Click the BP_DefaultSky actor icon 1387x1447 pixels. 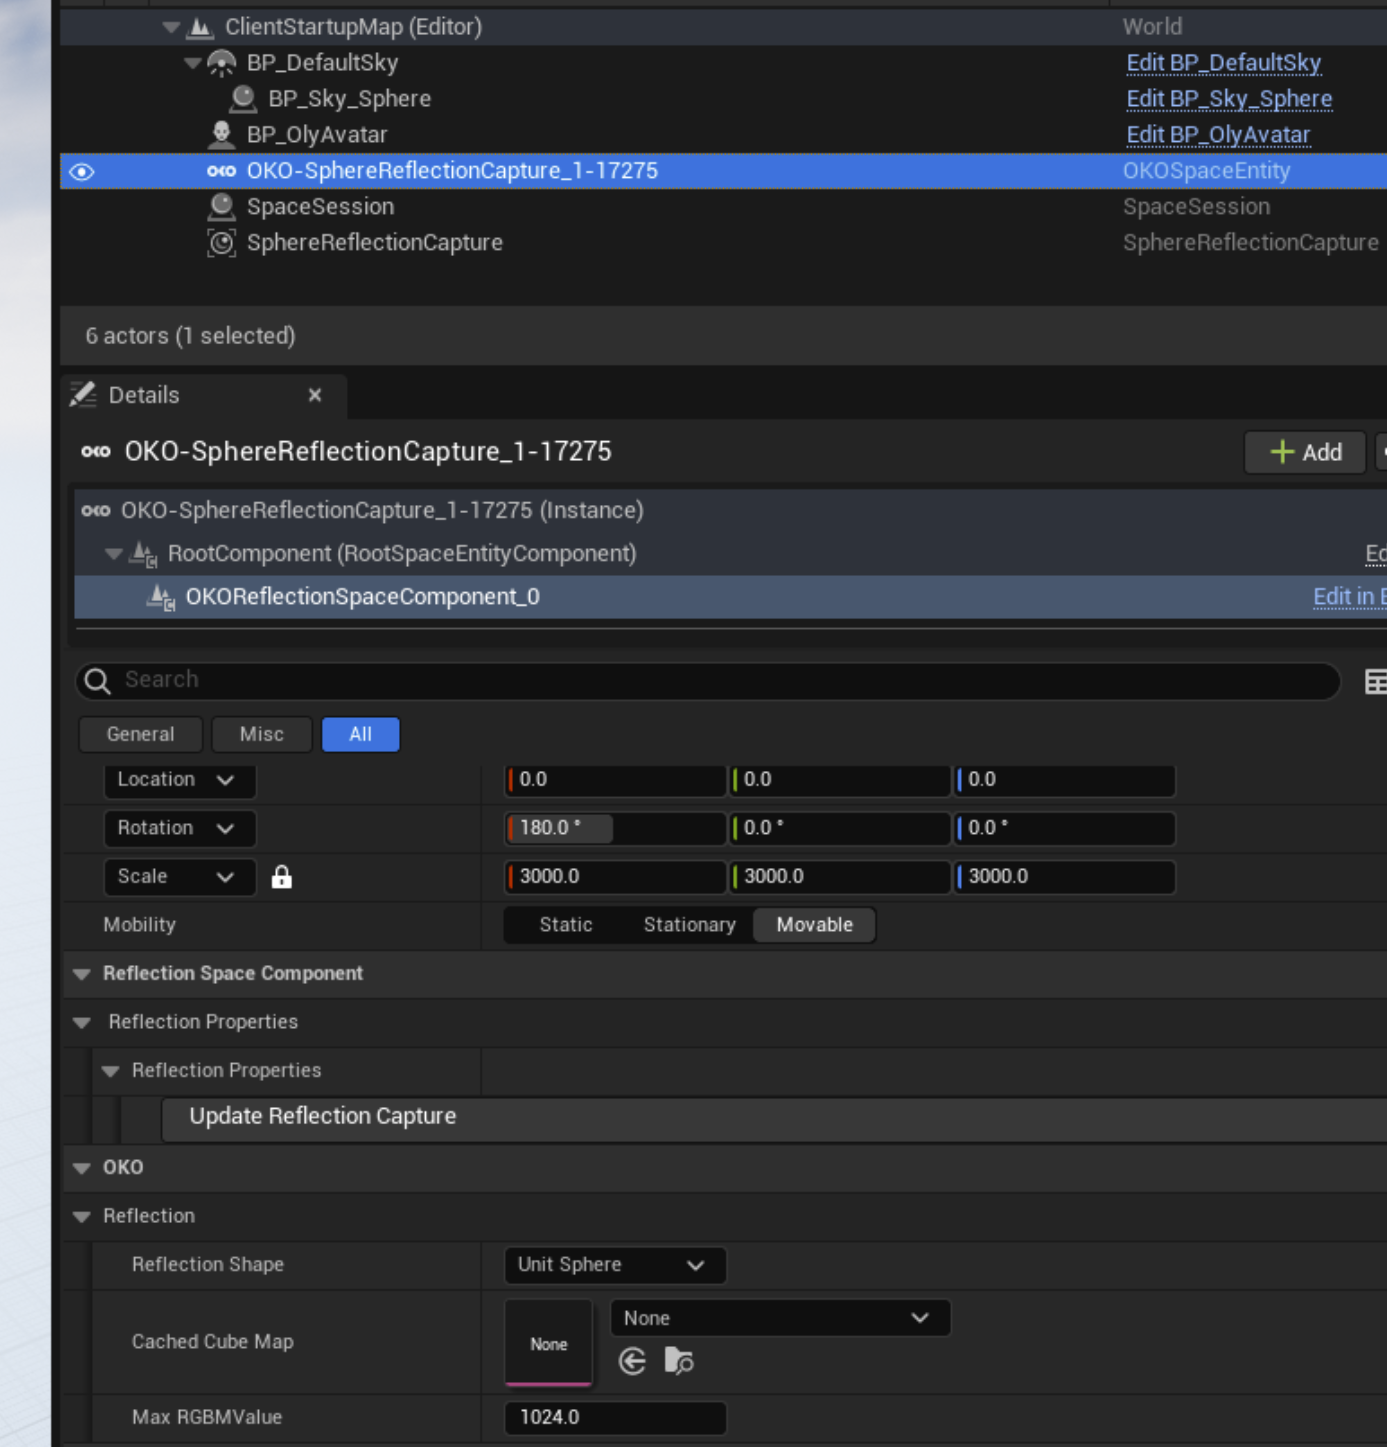(221, 63)
